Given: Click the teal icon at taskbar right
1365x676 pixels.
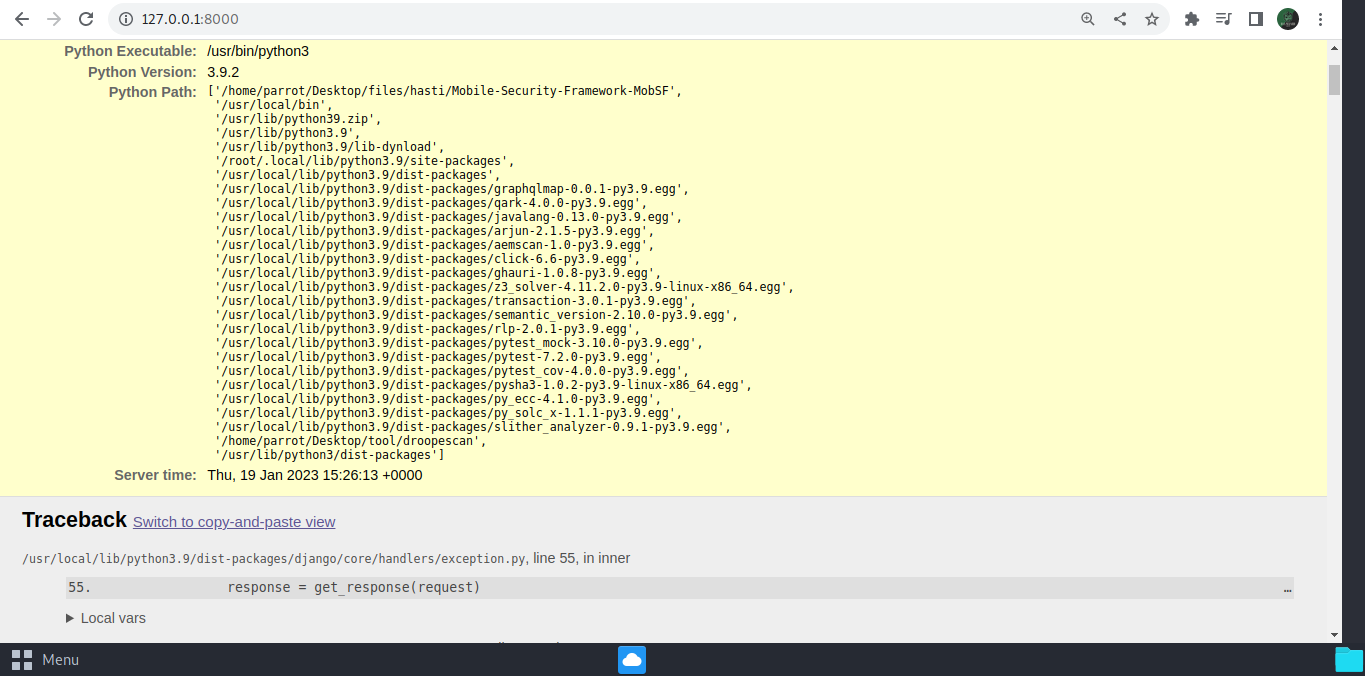Looking at the screenshot, I should tap(1349, 659).
